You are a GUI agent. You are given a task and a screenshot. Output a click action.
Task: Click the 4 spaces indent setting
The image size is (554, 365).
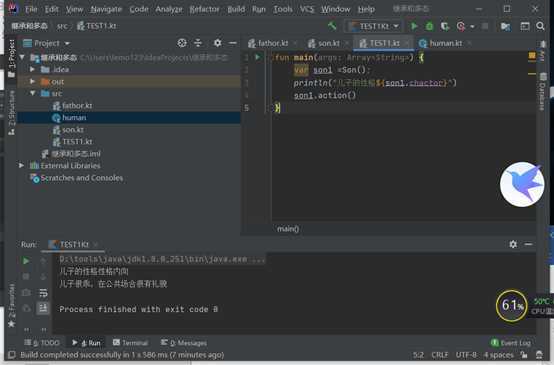tap(499, 355)
